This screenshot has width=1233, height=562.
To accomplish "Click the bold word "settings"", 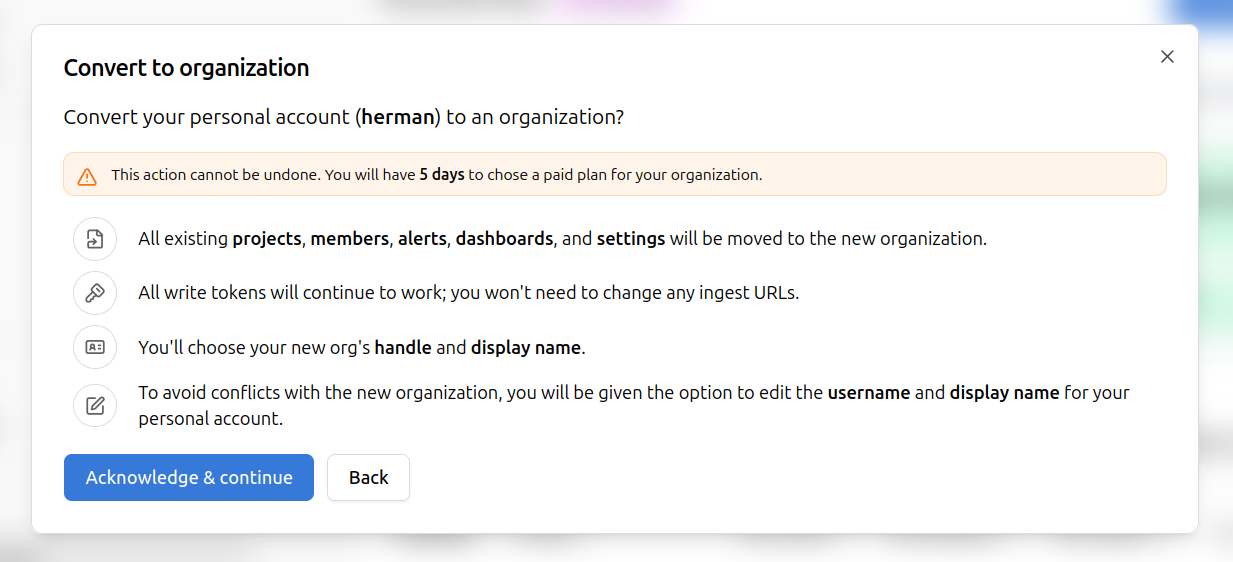I will tap(630, 239).
